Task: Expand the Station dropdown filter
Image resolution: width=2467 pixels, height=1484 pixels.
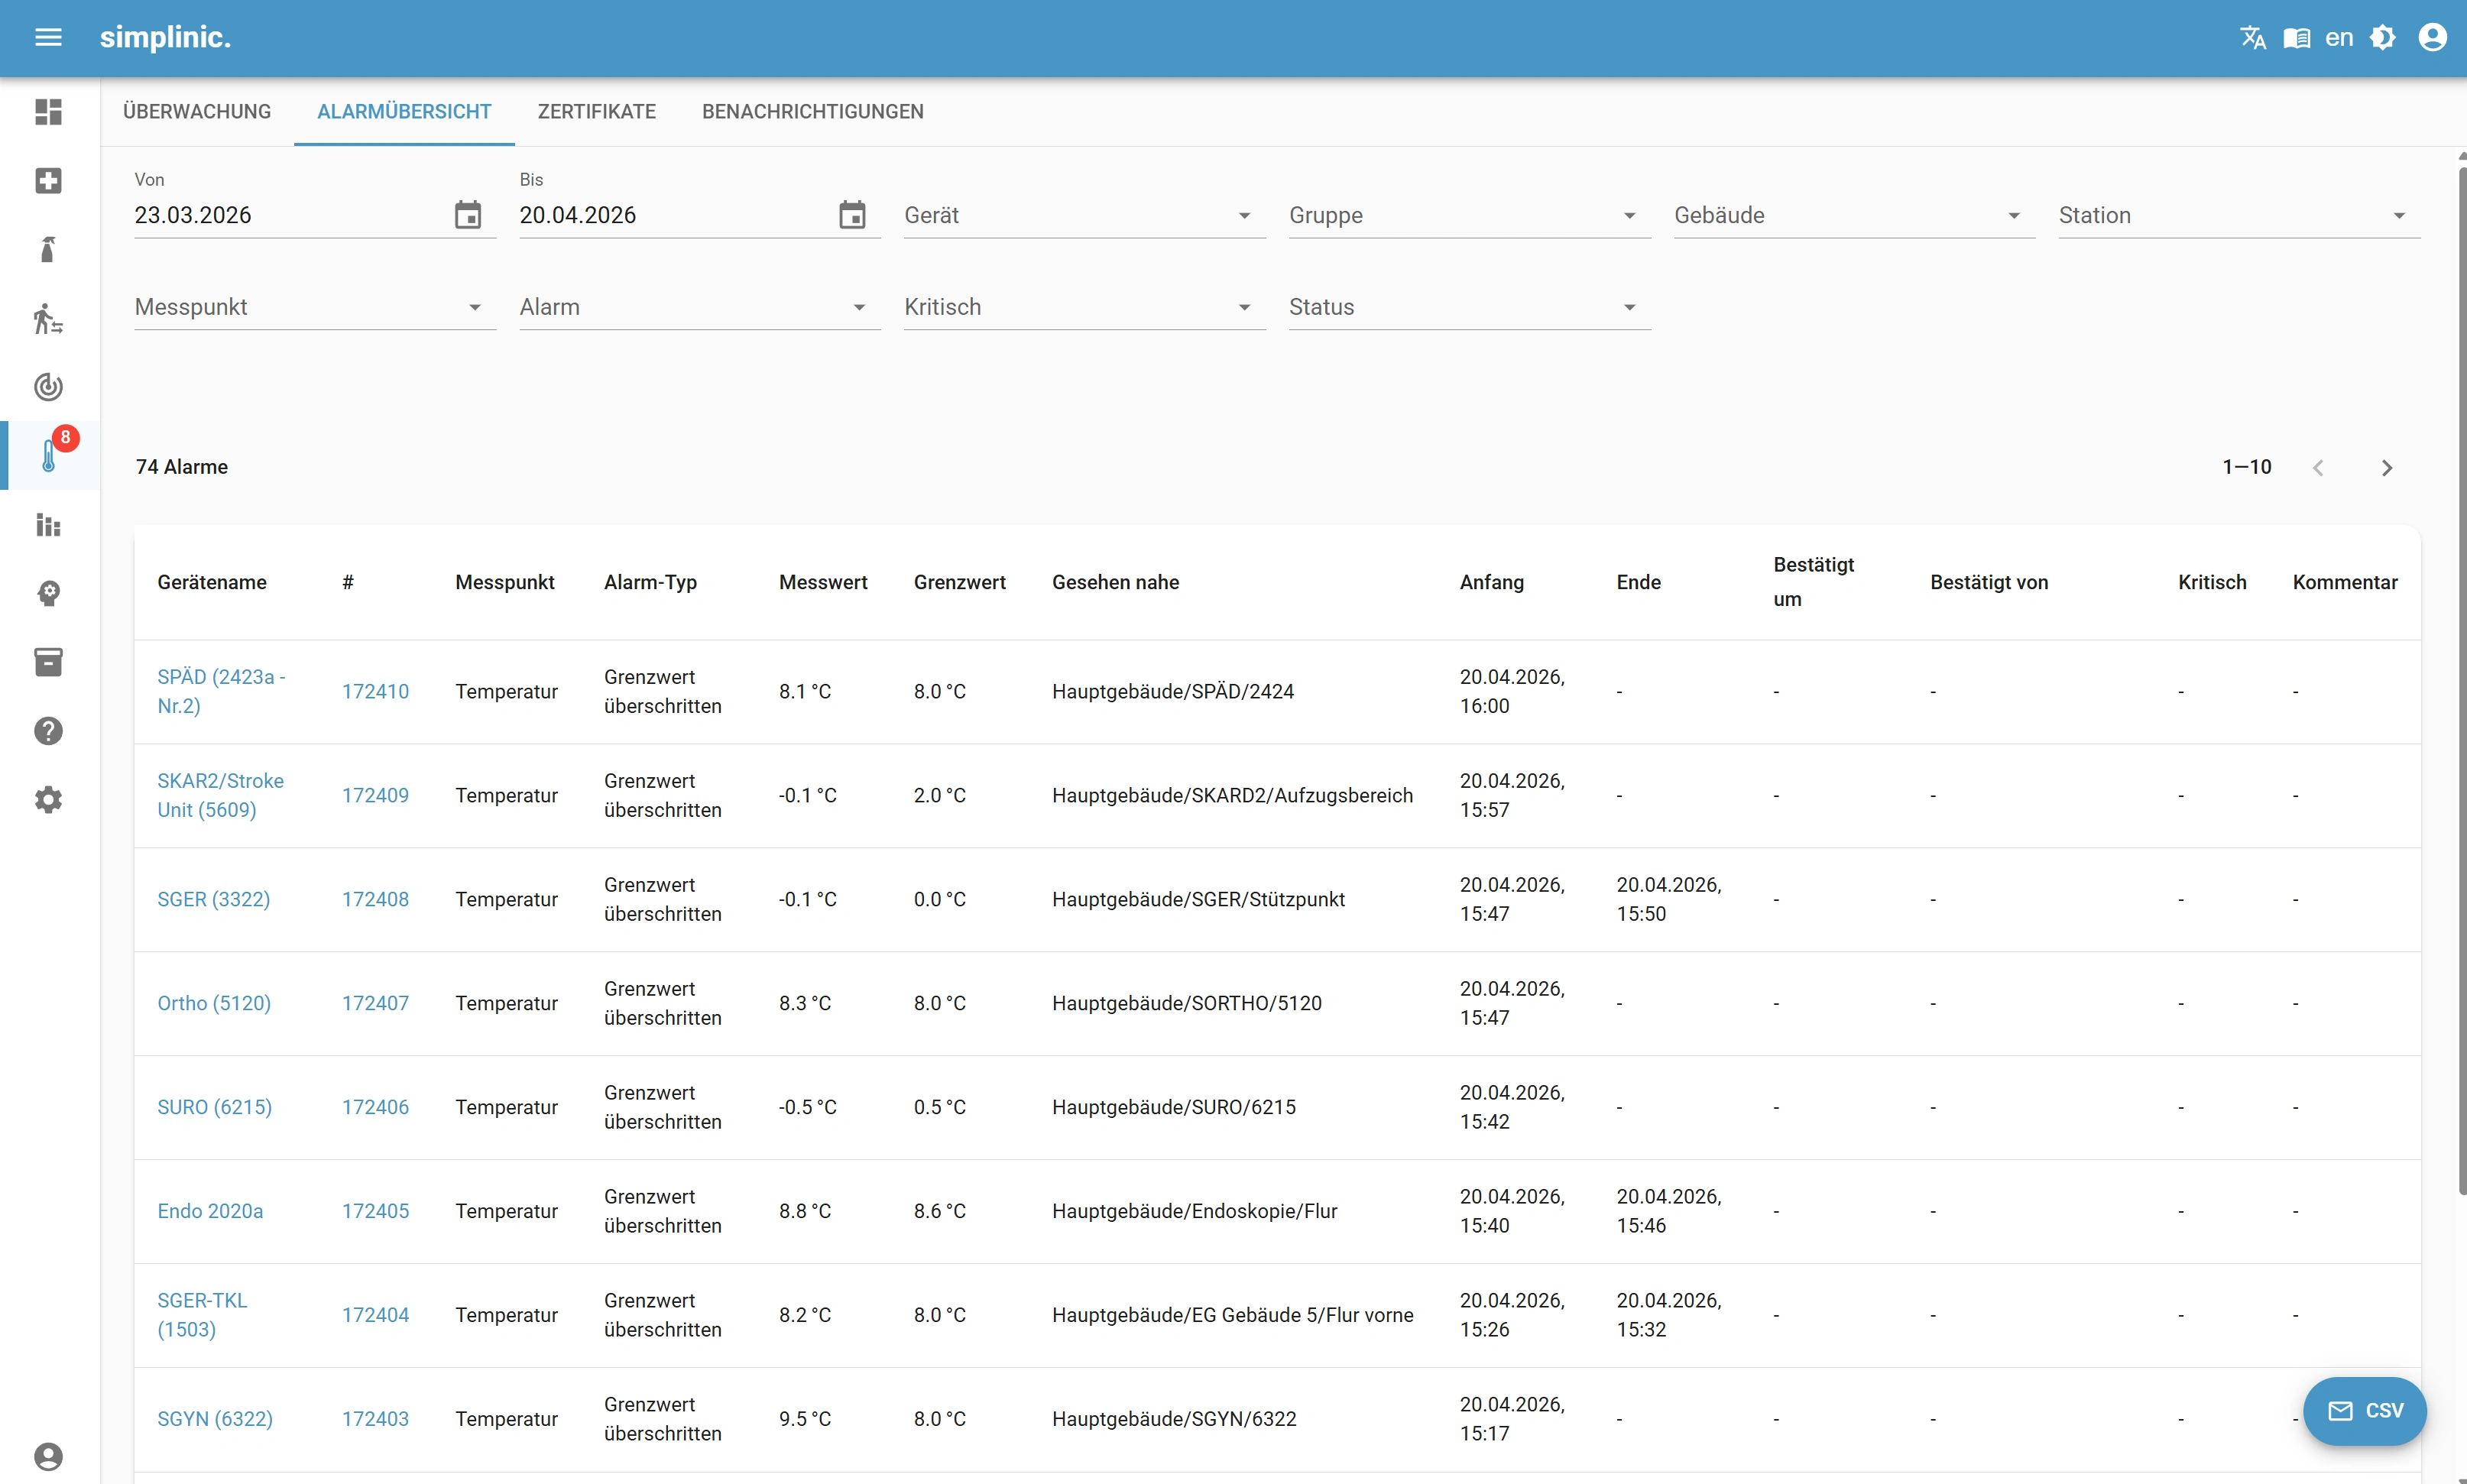Action: click(x=2238, y=216)
